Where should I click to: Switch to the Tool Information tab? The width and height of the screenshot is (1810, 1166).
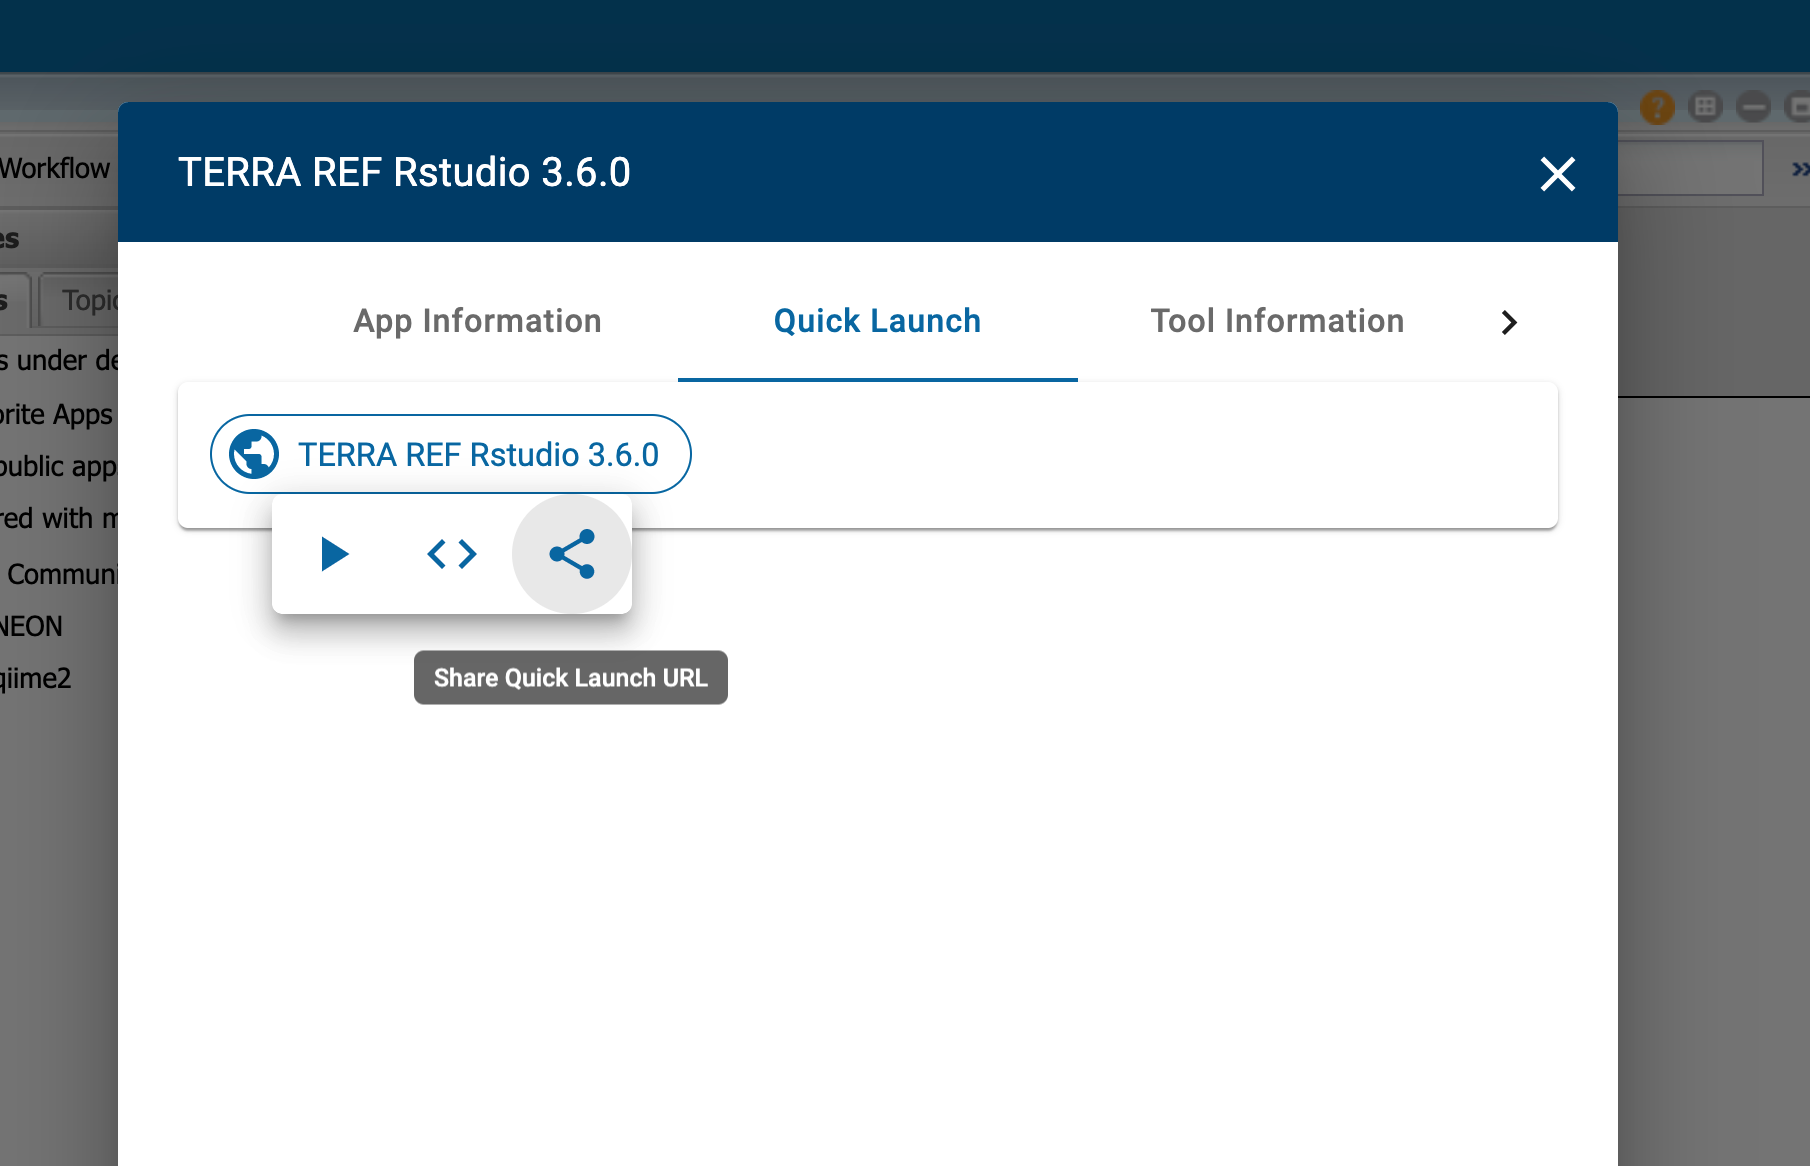pos(1278,321)
